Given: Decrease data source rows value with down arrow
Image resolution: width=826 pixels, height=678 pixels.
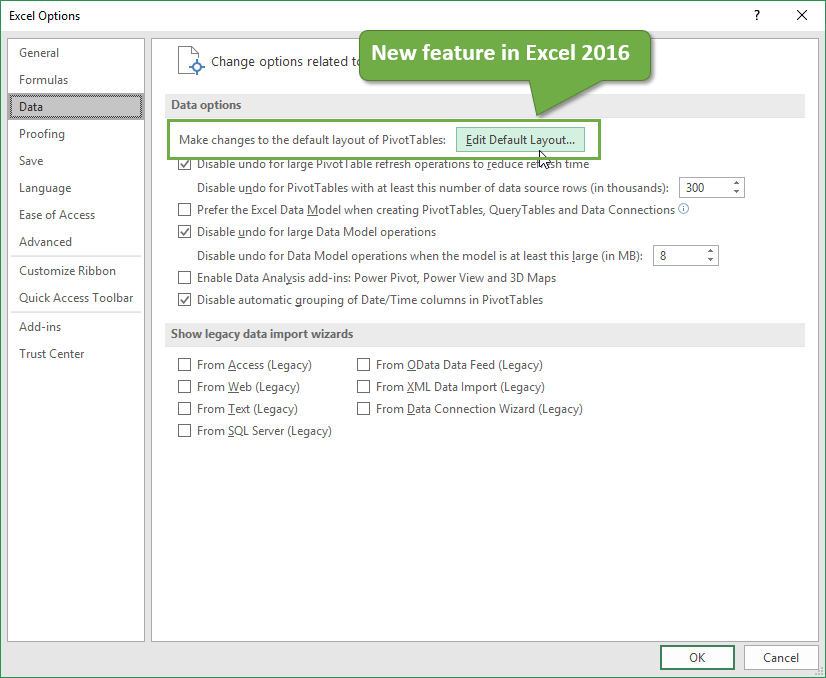Looking at the screenshot, I should pos(737,192).
